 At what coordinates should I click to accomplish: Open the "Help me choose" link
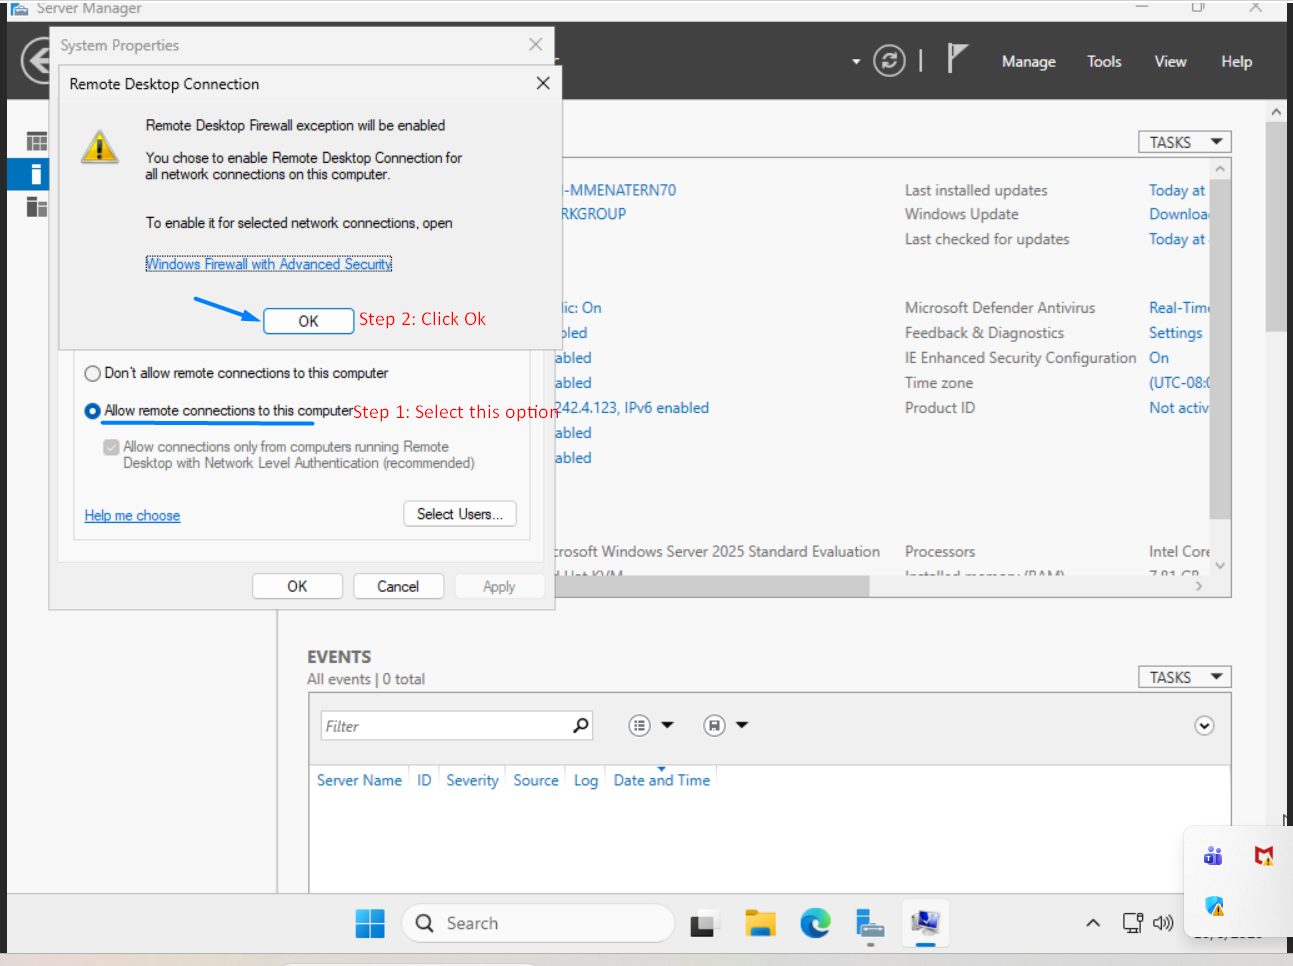point(132,516)
